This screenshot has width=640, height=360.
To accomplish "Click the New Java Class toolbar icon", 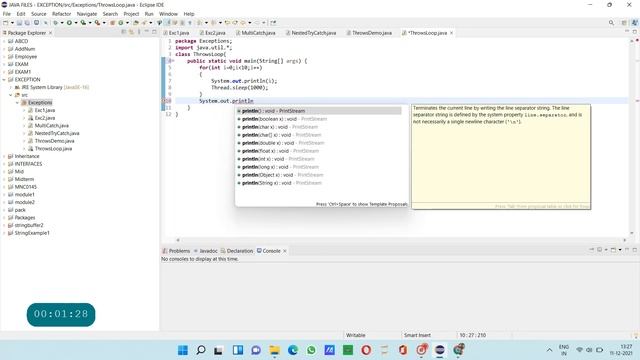I will point(121,23).
